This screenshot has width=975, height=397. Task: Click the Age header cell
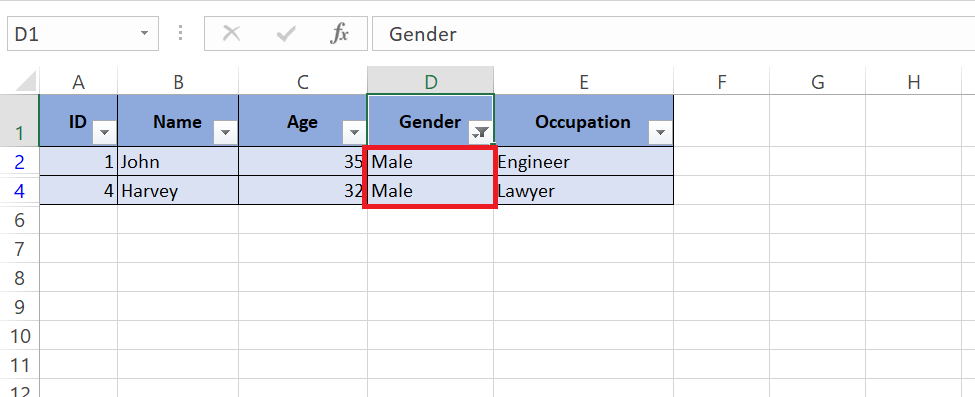303,121
